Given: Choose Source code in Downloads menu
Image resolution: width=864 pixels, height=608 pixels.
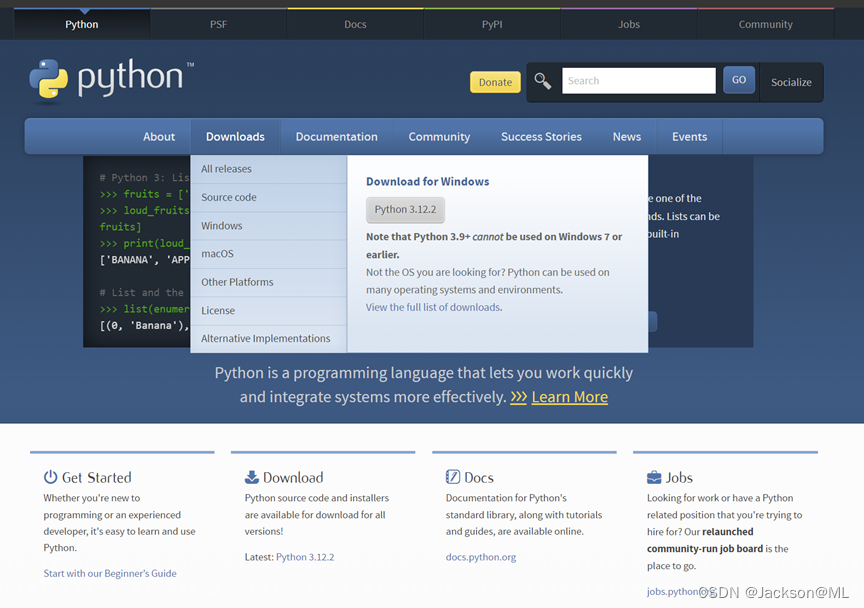Looking at the screenshot, I should (x=268, y=197).
